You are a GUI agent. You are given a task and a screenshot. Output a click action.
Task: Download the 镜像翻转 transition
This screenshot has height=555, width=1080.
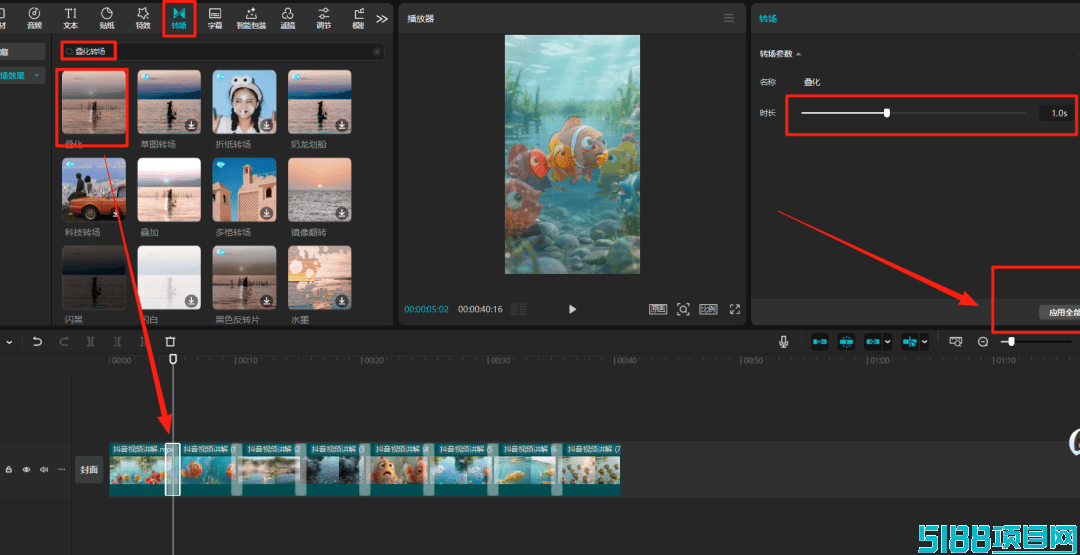pos(342,213)
